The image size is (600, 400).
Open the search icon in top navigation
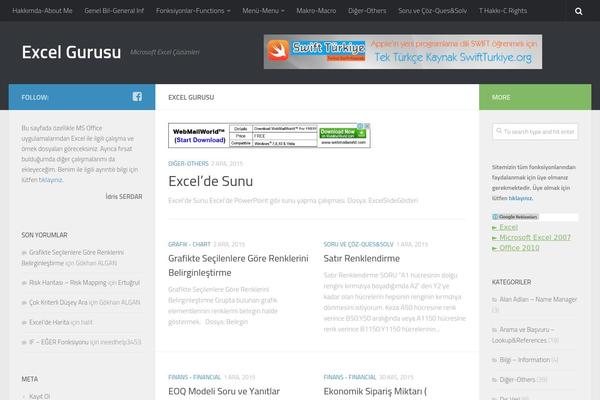579,11
